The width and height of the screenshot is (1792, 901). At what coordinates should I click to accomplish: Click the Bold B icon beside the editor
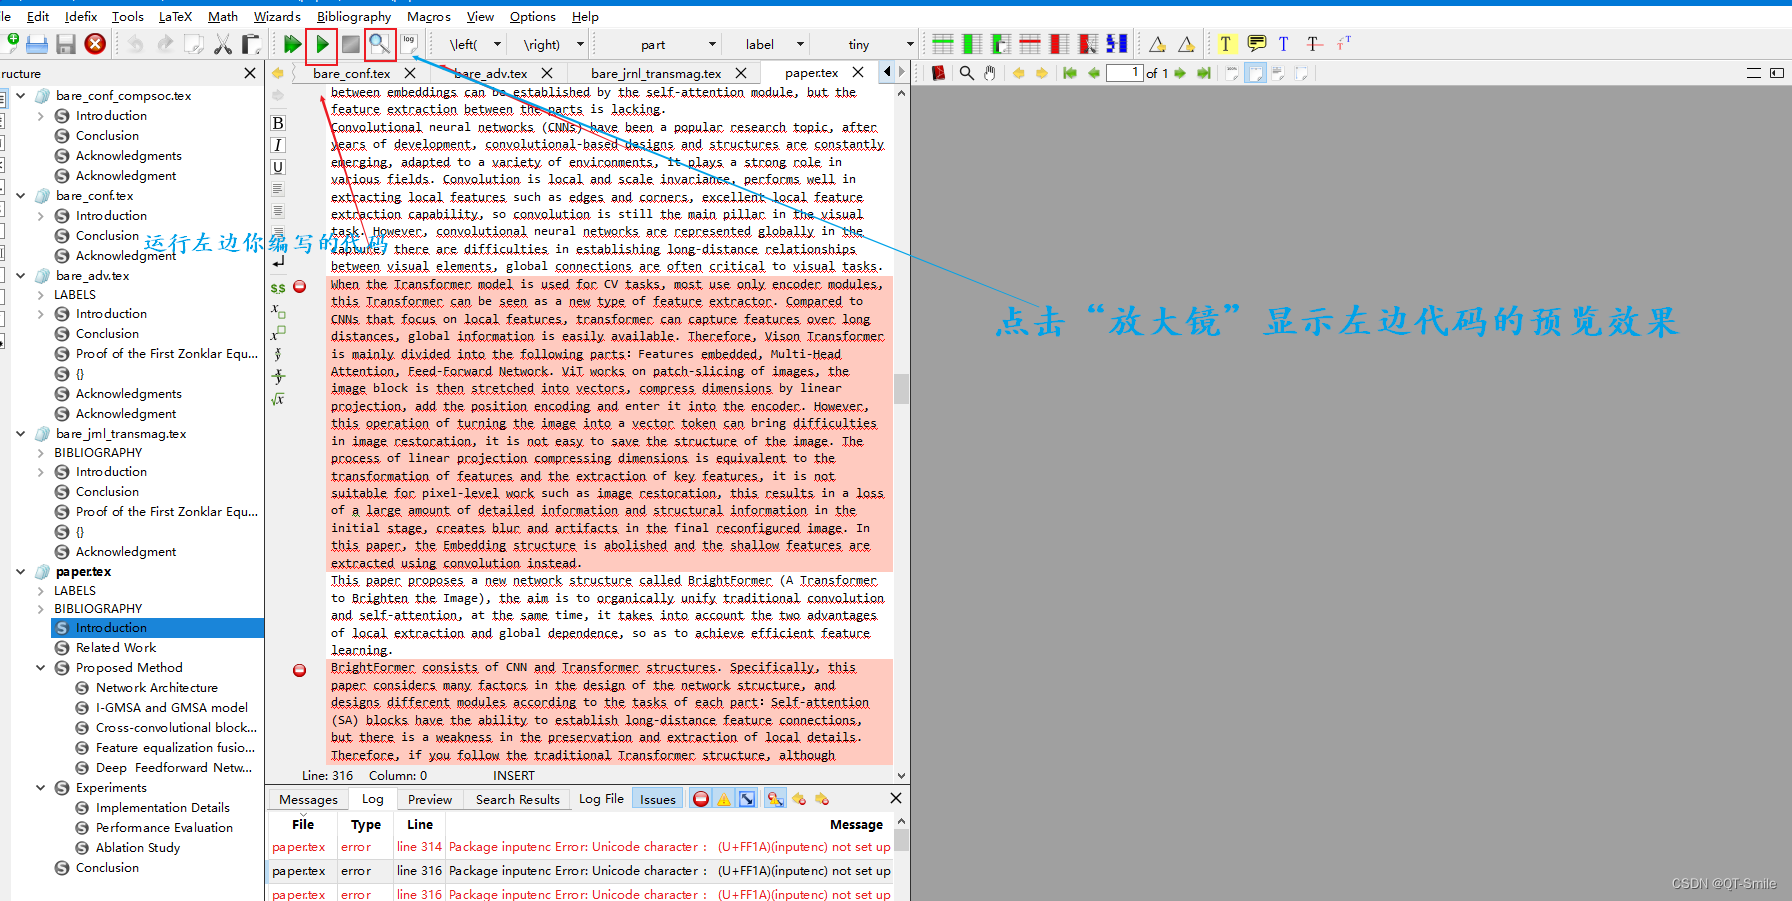[278, 123]
